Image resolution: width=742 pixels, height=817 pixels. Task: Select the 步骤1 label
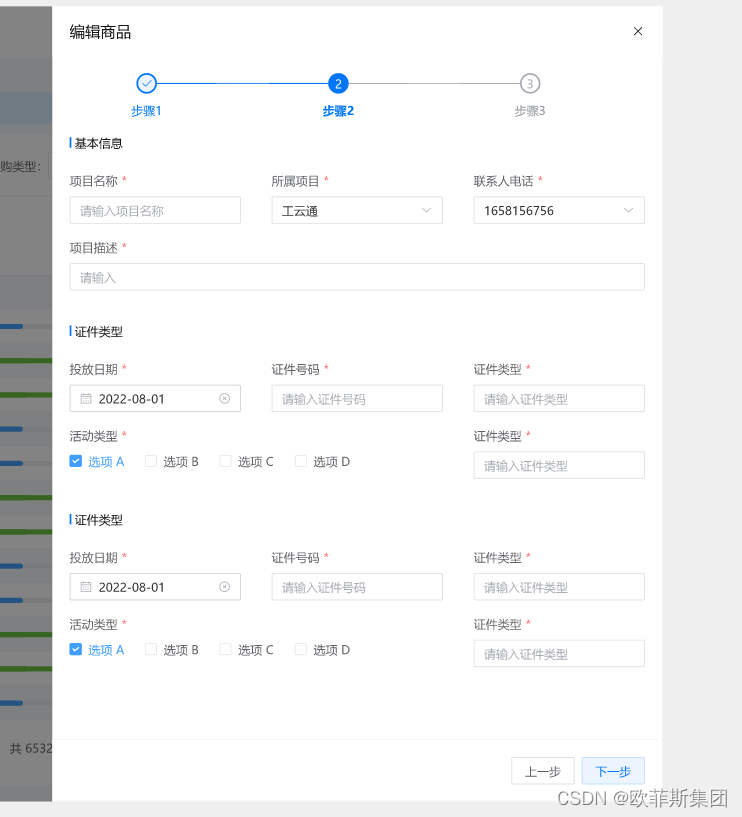click(146, 111)
